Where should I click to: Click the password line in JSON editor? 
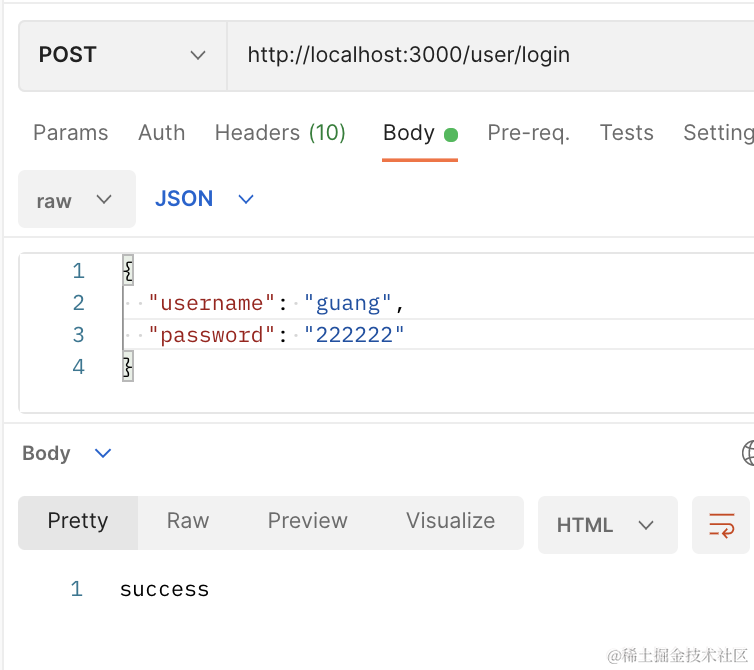tap(276, 335)
